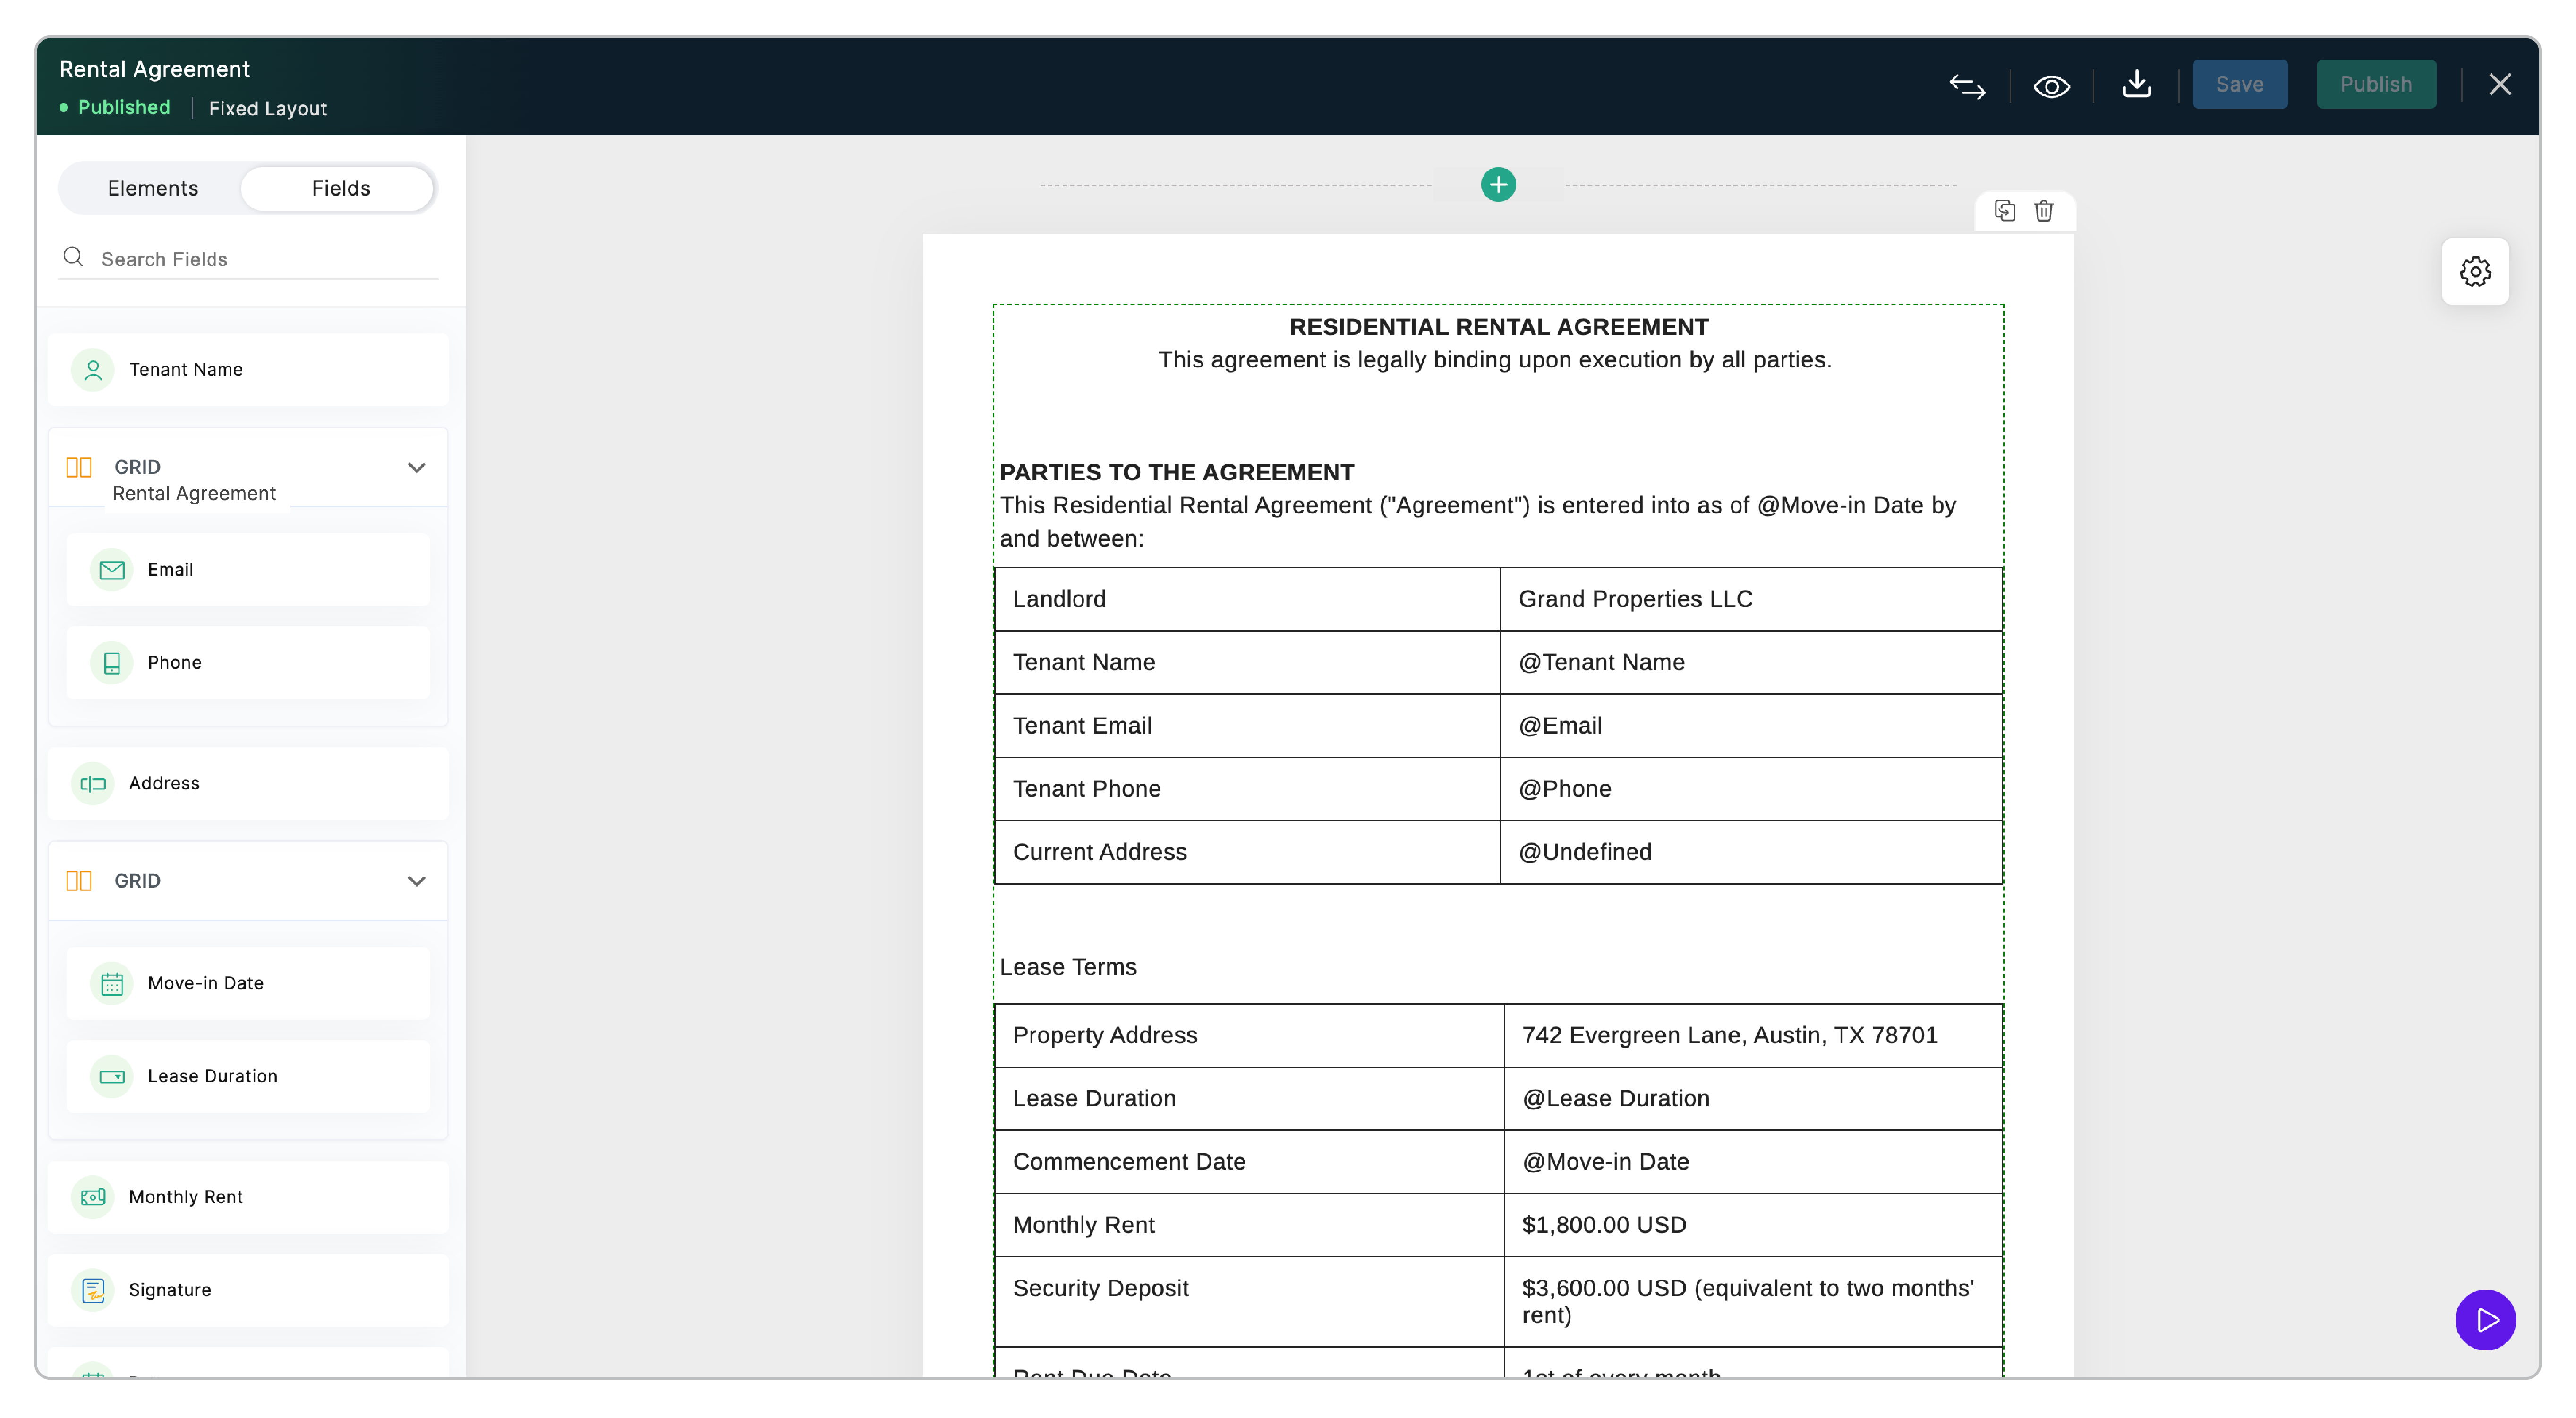
Task: Delete the page with trash icon
Action: [2044, 211]
